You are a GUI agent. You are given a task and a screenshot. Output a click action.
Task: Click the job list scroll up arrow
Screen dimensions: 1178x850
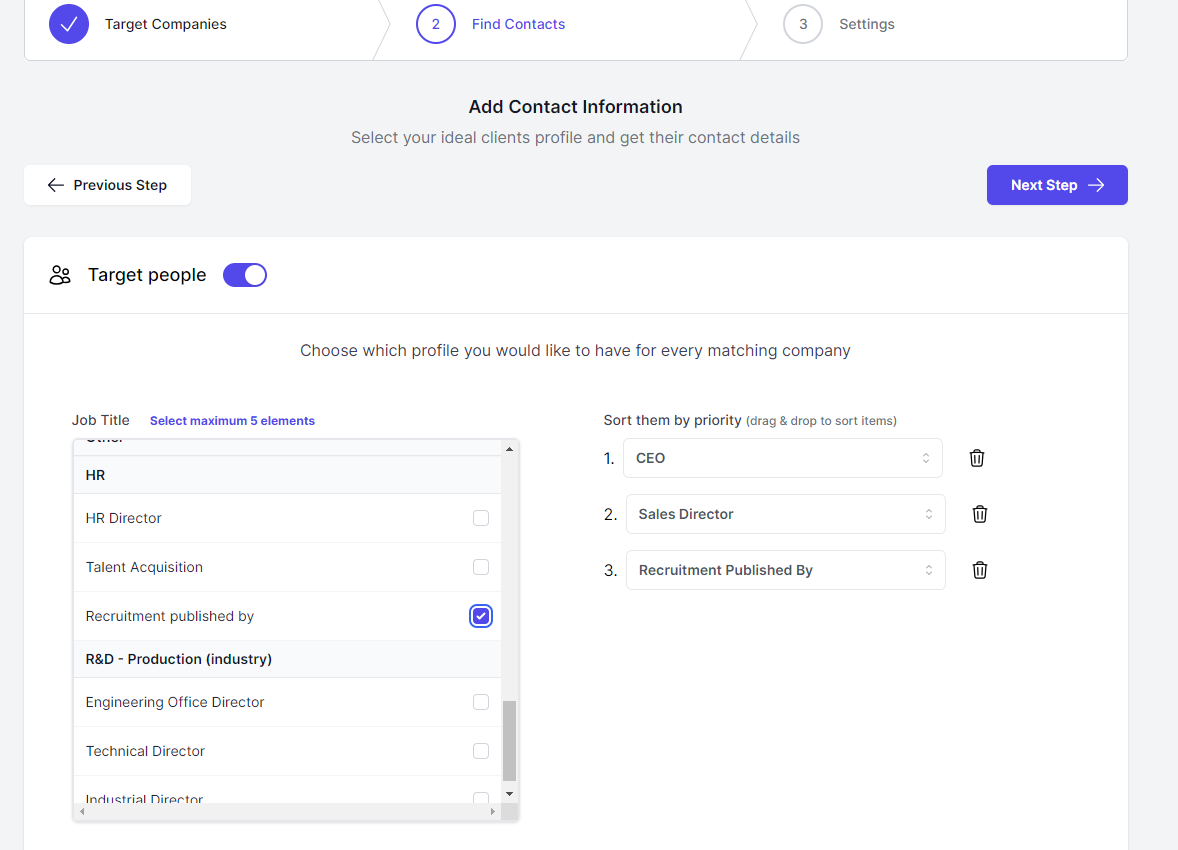(509, 449)
